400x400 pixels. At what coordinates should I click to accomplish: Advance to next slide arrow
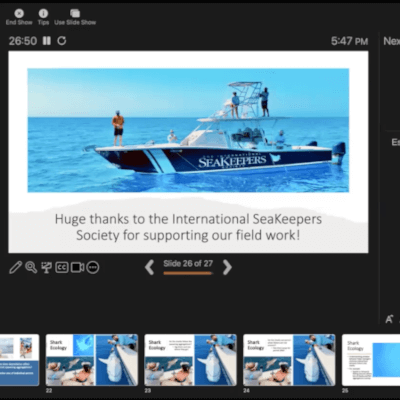click(227, 267)
